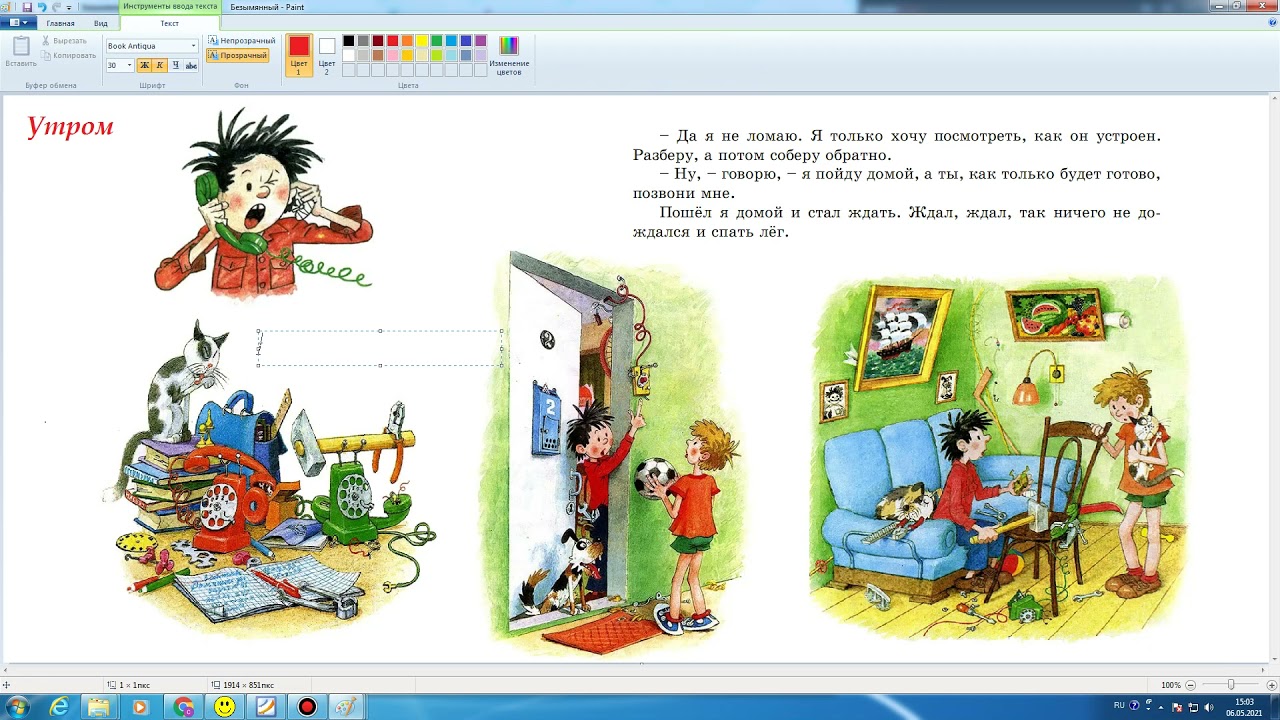Viewport: 1280px width, 720px height.
Task: Select Непрозрачный opaque background option
Action: pyautogui.click(x=241, y=41)
